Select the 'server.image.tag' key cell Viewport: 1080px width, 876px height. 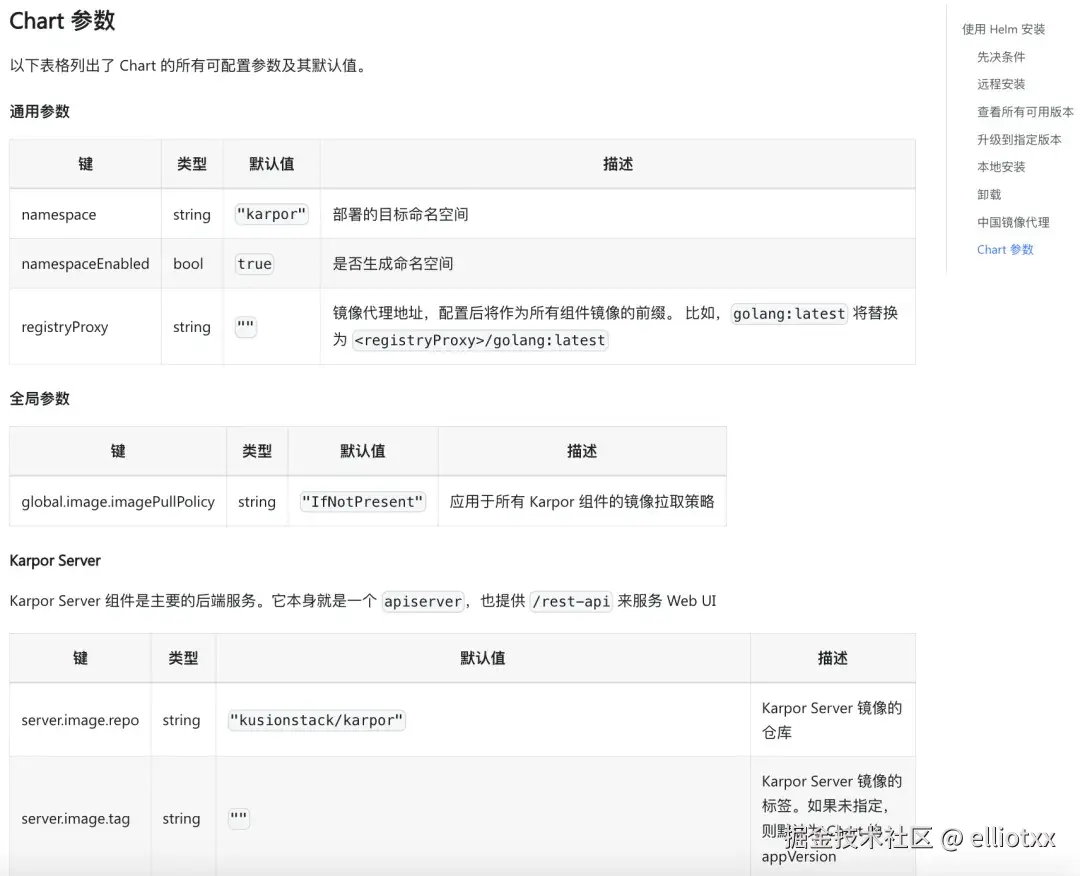80,819
